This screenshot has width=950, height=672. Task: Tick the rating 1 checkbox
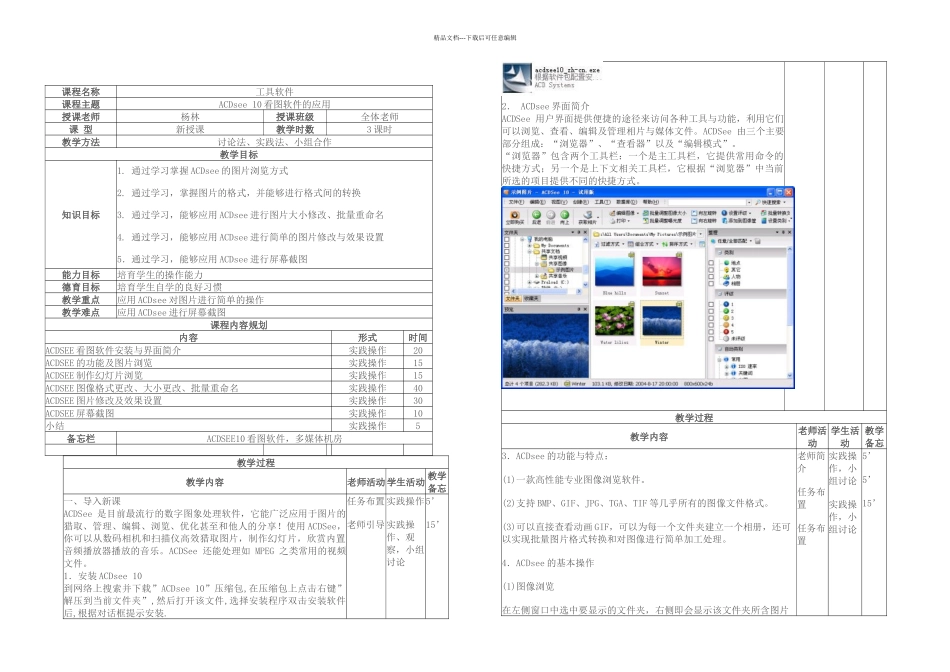[711, 304]
